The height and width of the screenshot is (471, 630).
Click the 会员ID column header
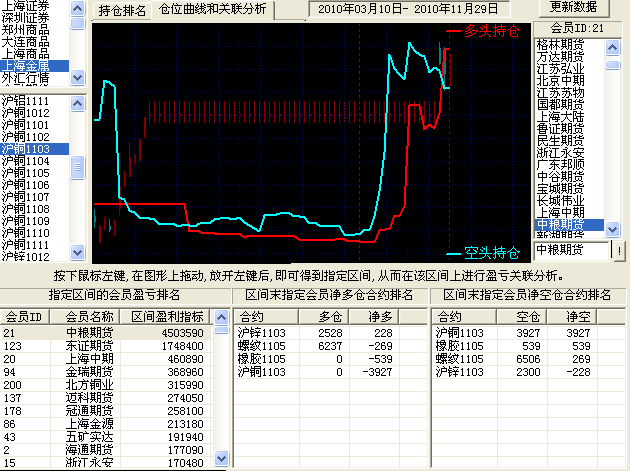[x=27, y=313]
